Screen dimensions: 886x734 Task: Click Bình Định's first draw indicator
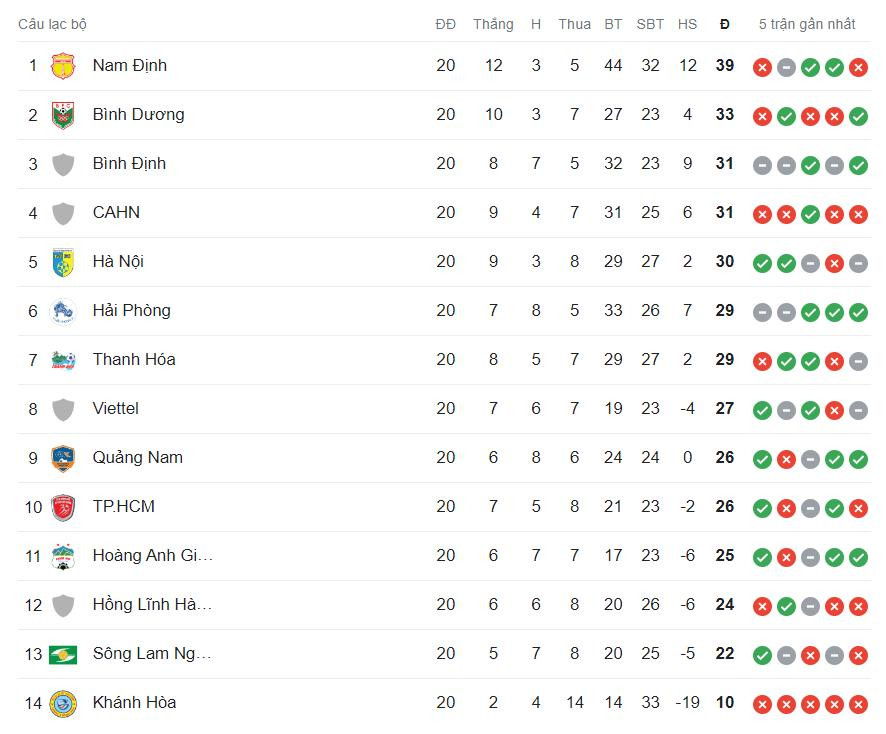(760, 163)
